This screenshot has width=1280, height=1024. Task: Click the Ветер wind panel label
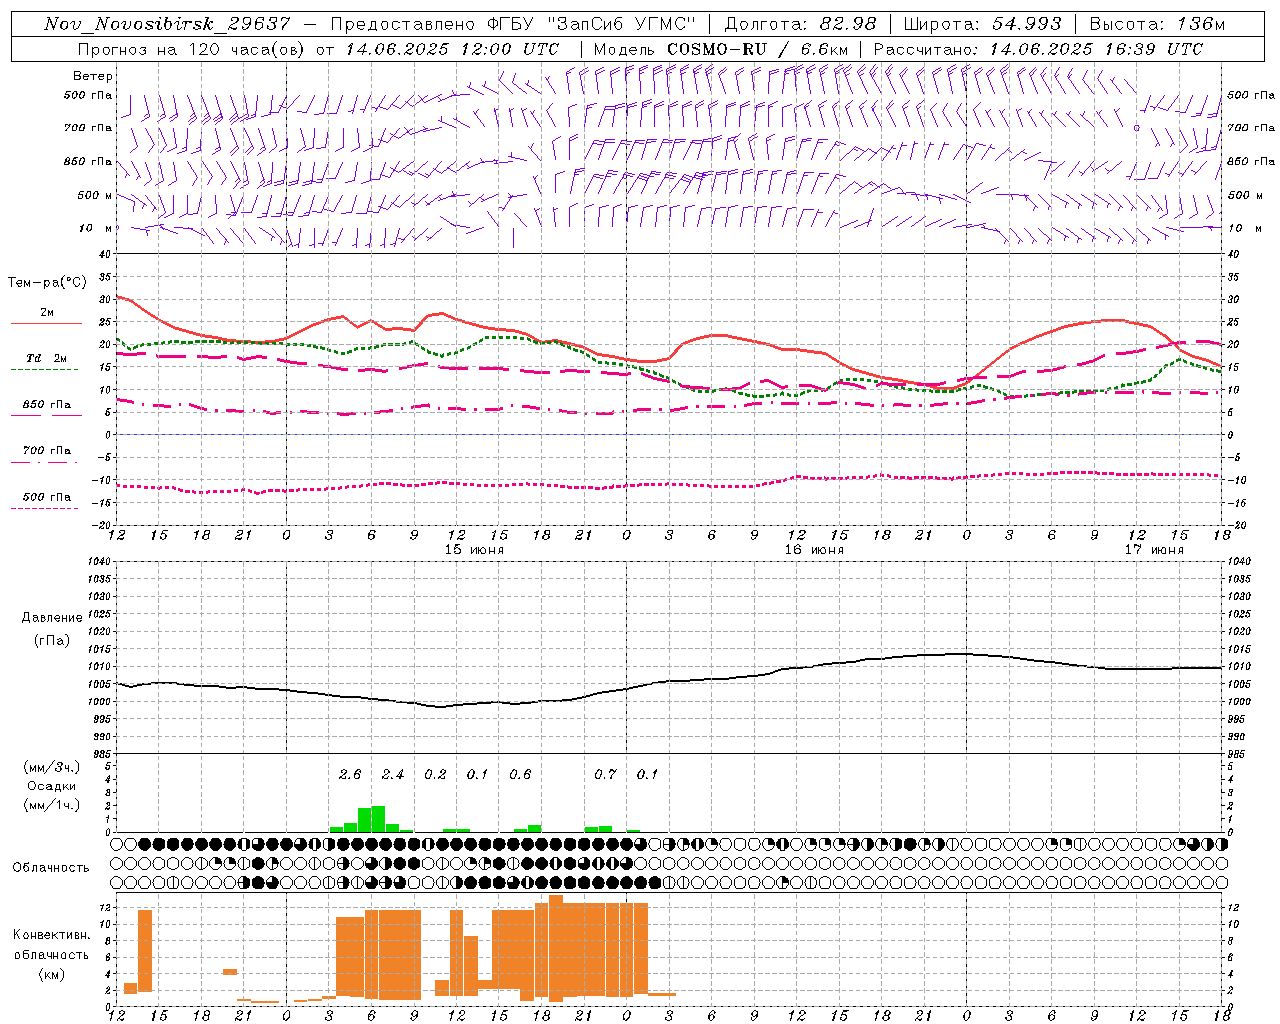click(x=93, y=76)
